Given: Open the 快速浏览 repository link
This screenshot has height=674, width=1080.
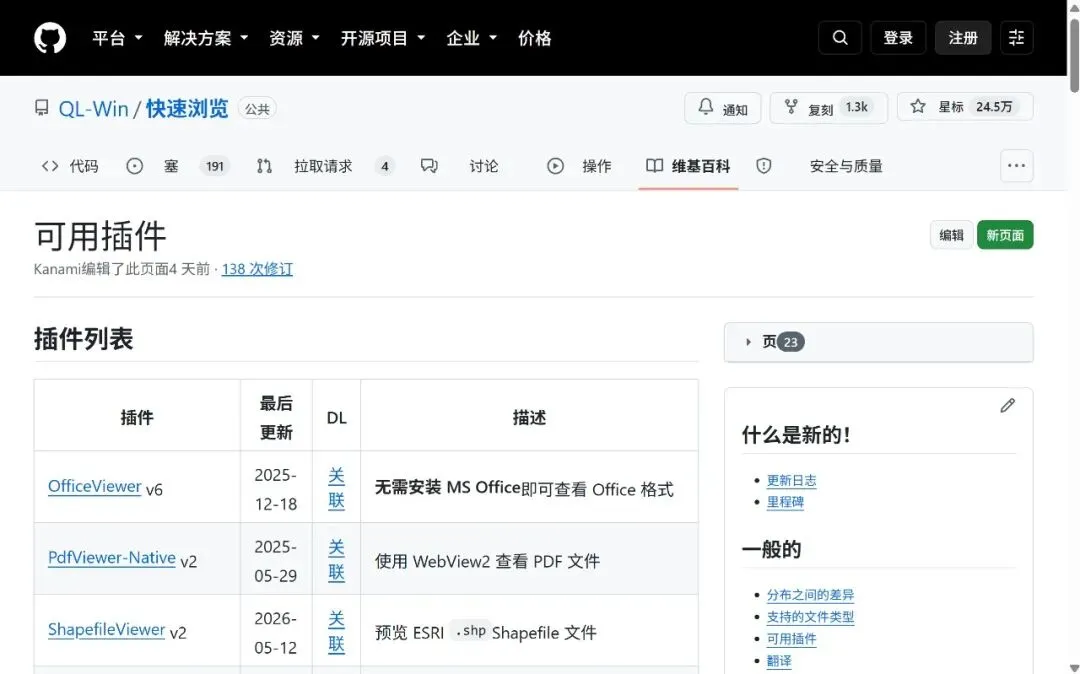Looking at the screenshot, I should click(187, 109).
